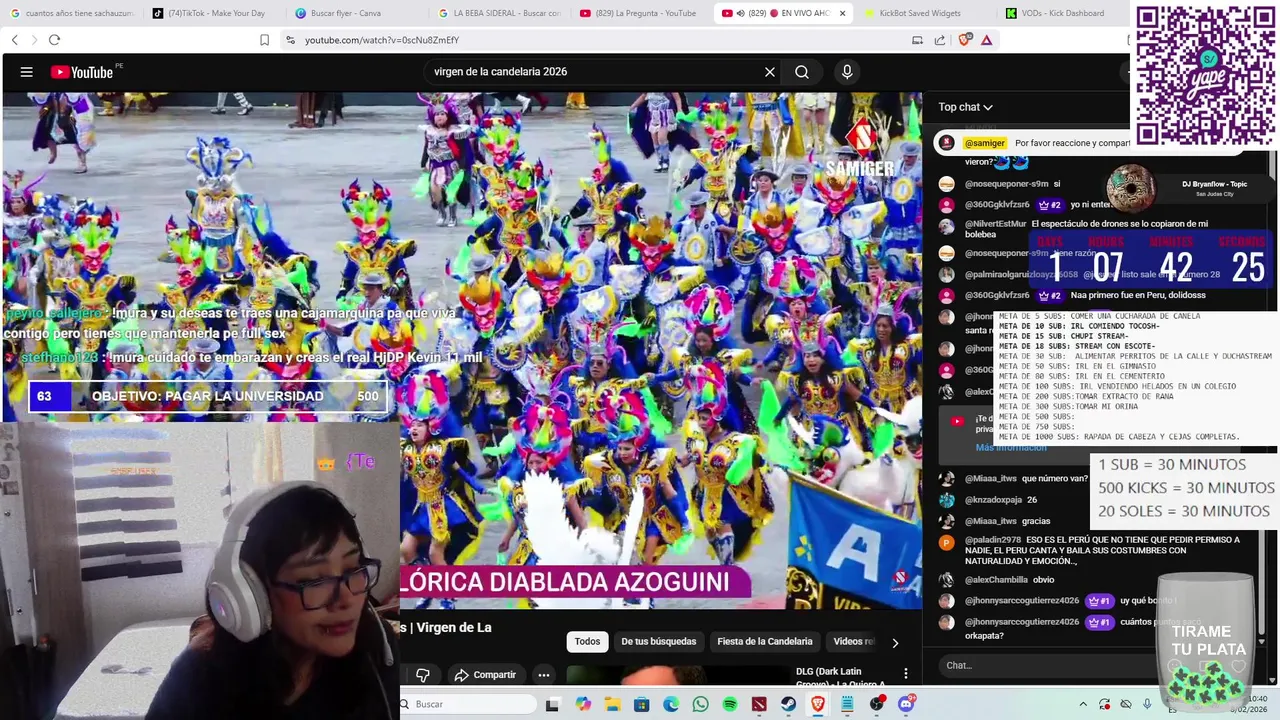Reload the page in the browser
Screen dimensions: 1280x720
(54, 40)
